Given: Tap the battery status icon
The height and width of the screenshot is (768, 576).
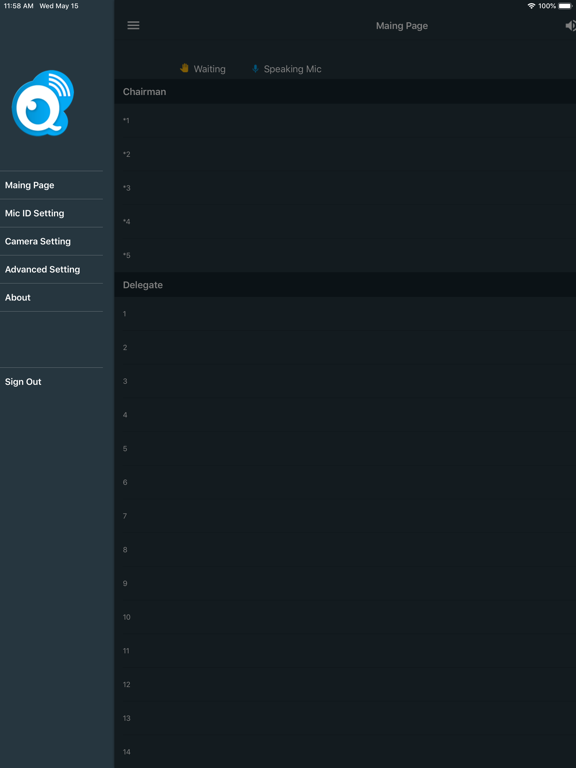Looking at the screenshot, I should (565, 6).
